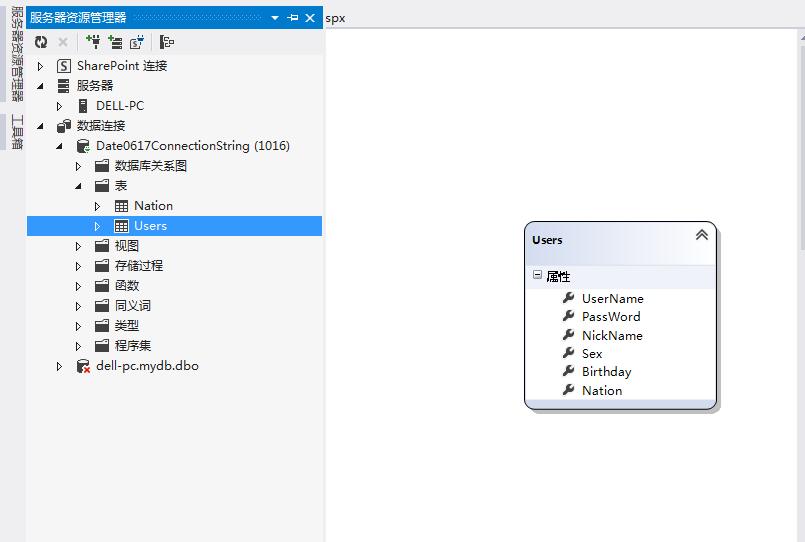Collapse the 属性 section in Users entity
This screenshot has width=805, height=542.
point(537,275)
